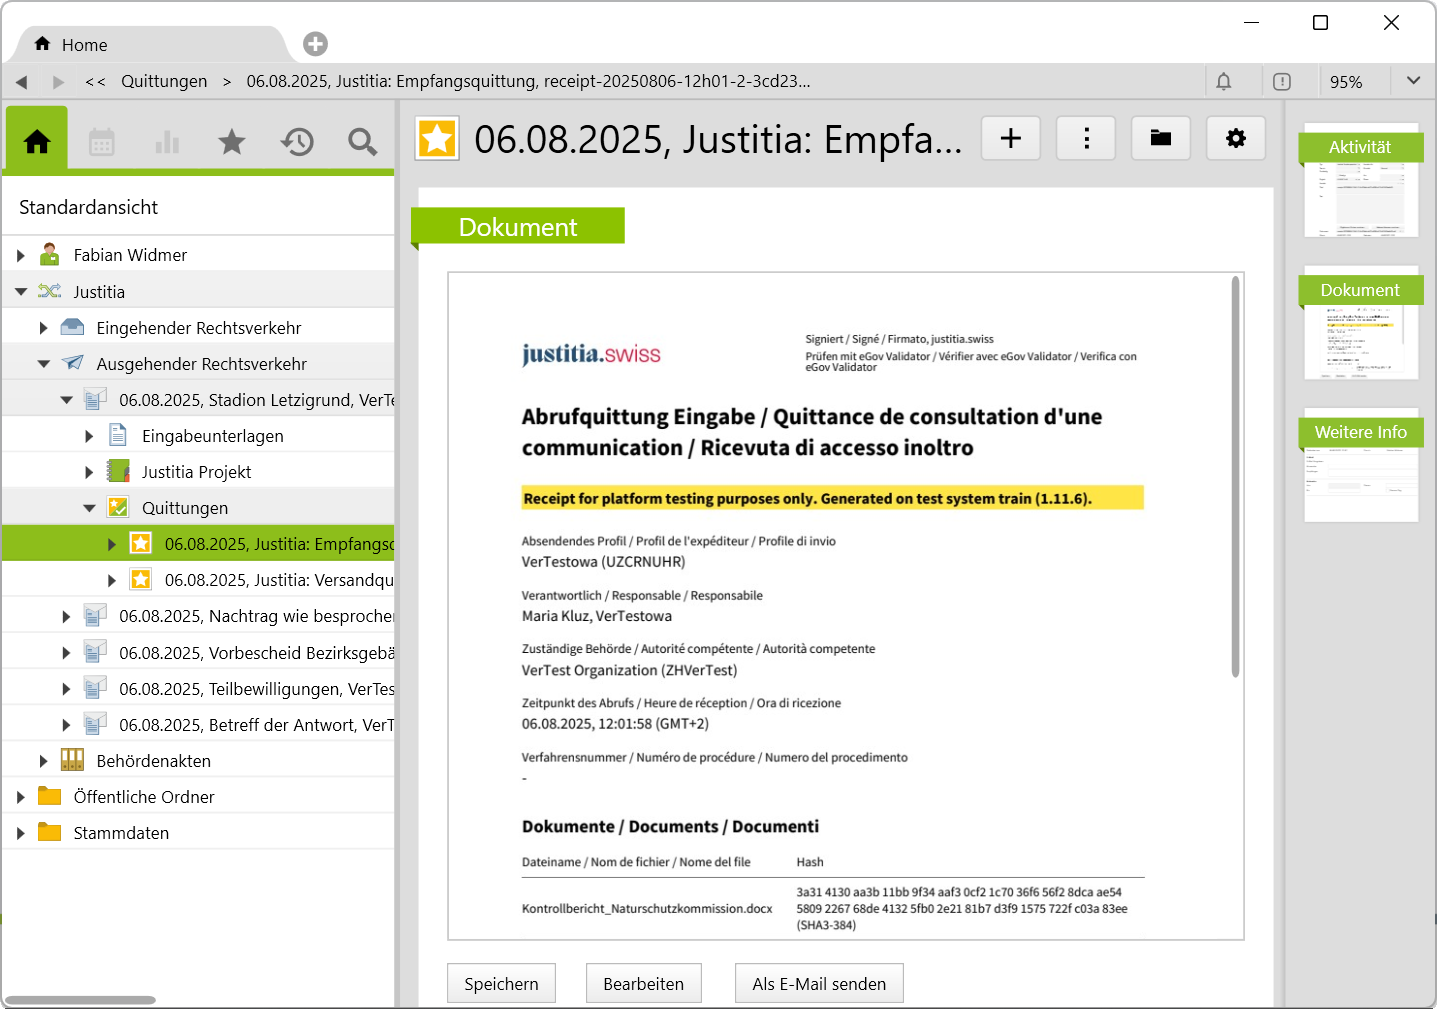The height and width of the screenshot is (1009, 1437).
Task: Click the current document breadcrumb title
Action: pyautogui.click(x=528, y=81)
